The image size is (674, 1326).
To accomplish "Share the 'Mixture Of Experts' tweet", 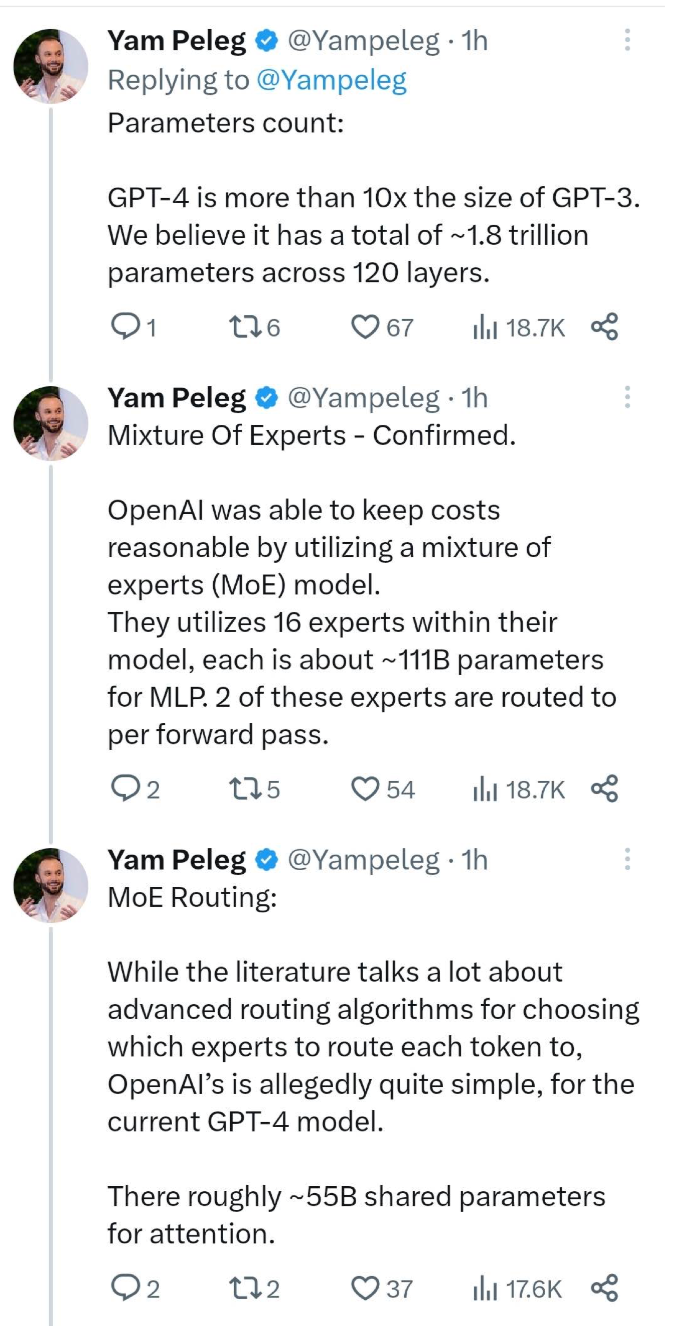I will [x=605, y=789].
